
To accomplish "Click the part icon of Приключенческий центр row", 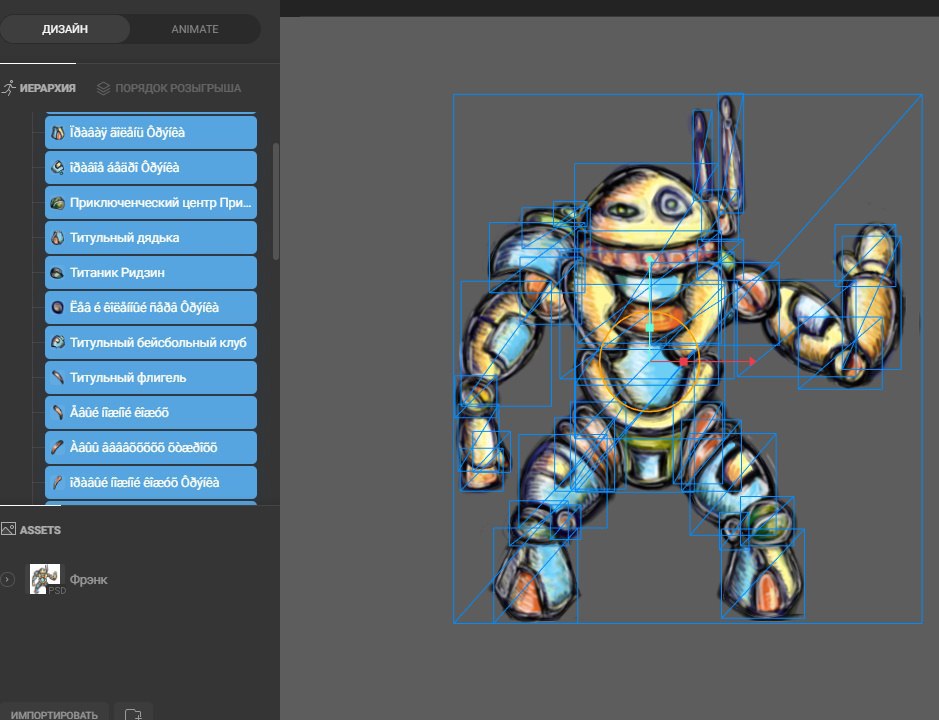I will pos(57,202).
